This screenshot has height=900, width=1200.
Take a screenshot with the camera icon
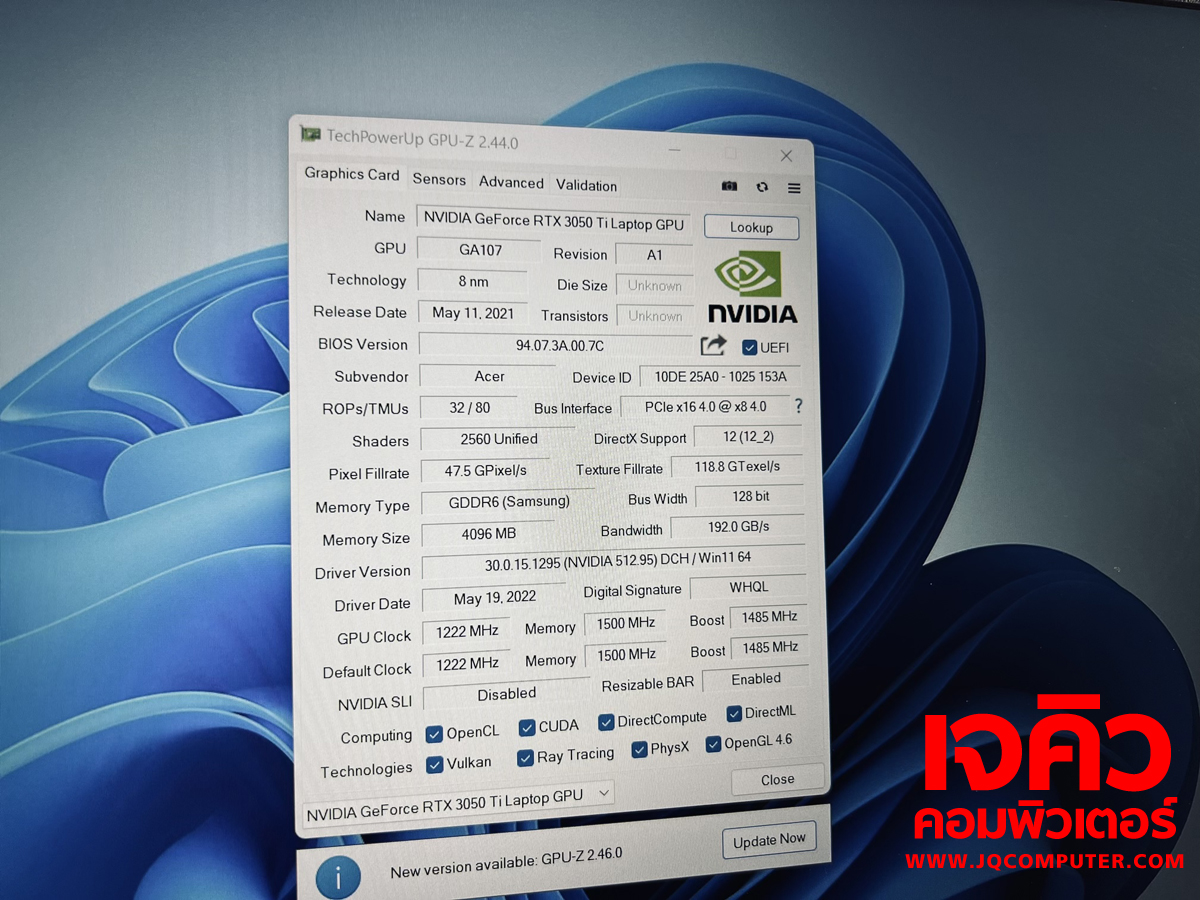[x=730, y=187]
